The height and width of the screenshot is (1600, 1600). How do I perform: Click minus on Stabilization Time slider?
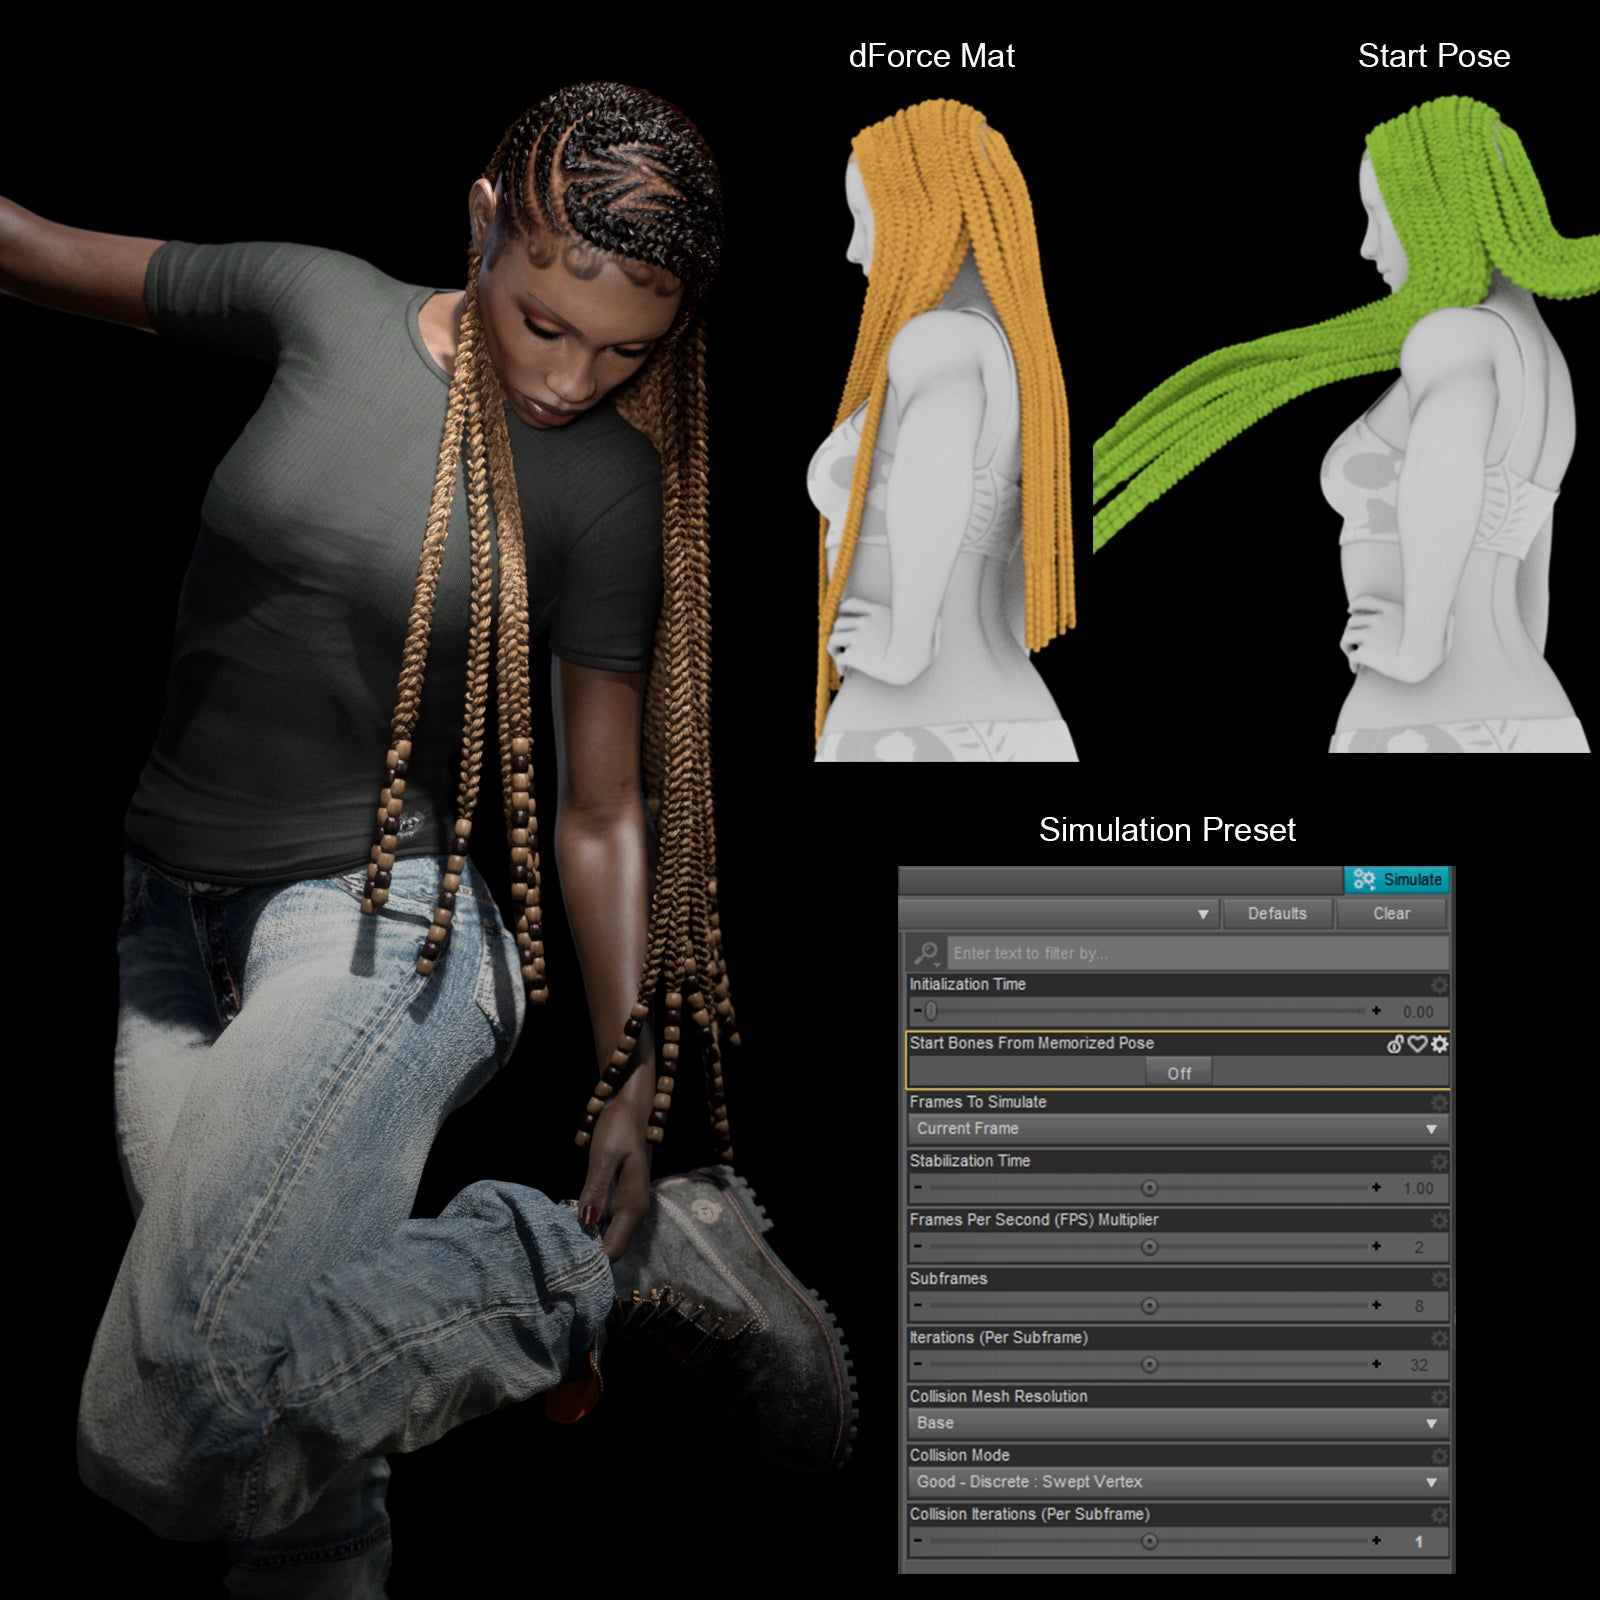pyautogui.click(x=917, y=1188)
